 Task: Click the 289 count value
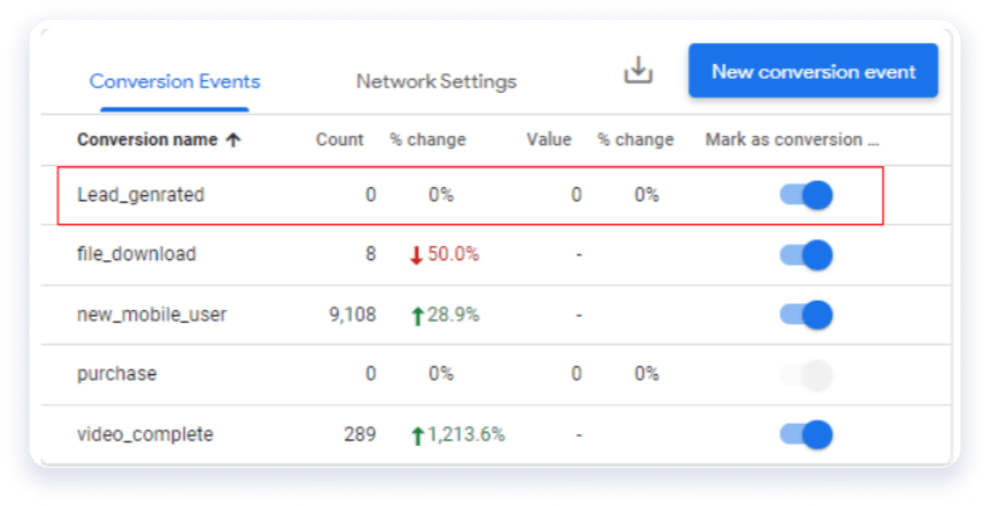360,435
